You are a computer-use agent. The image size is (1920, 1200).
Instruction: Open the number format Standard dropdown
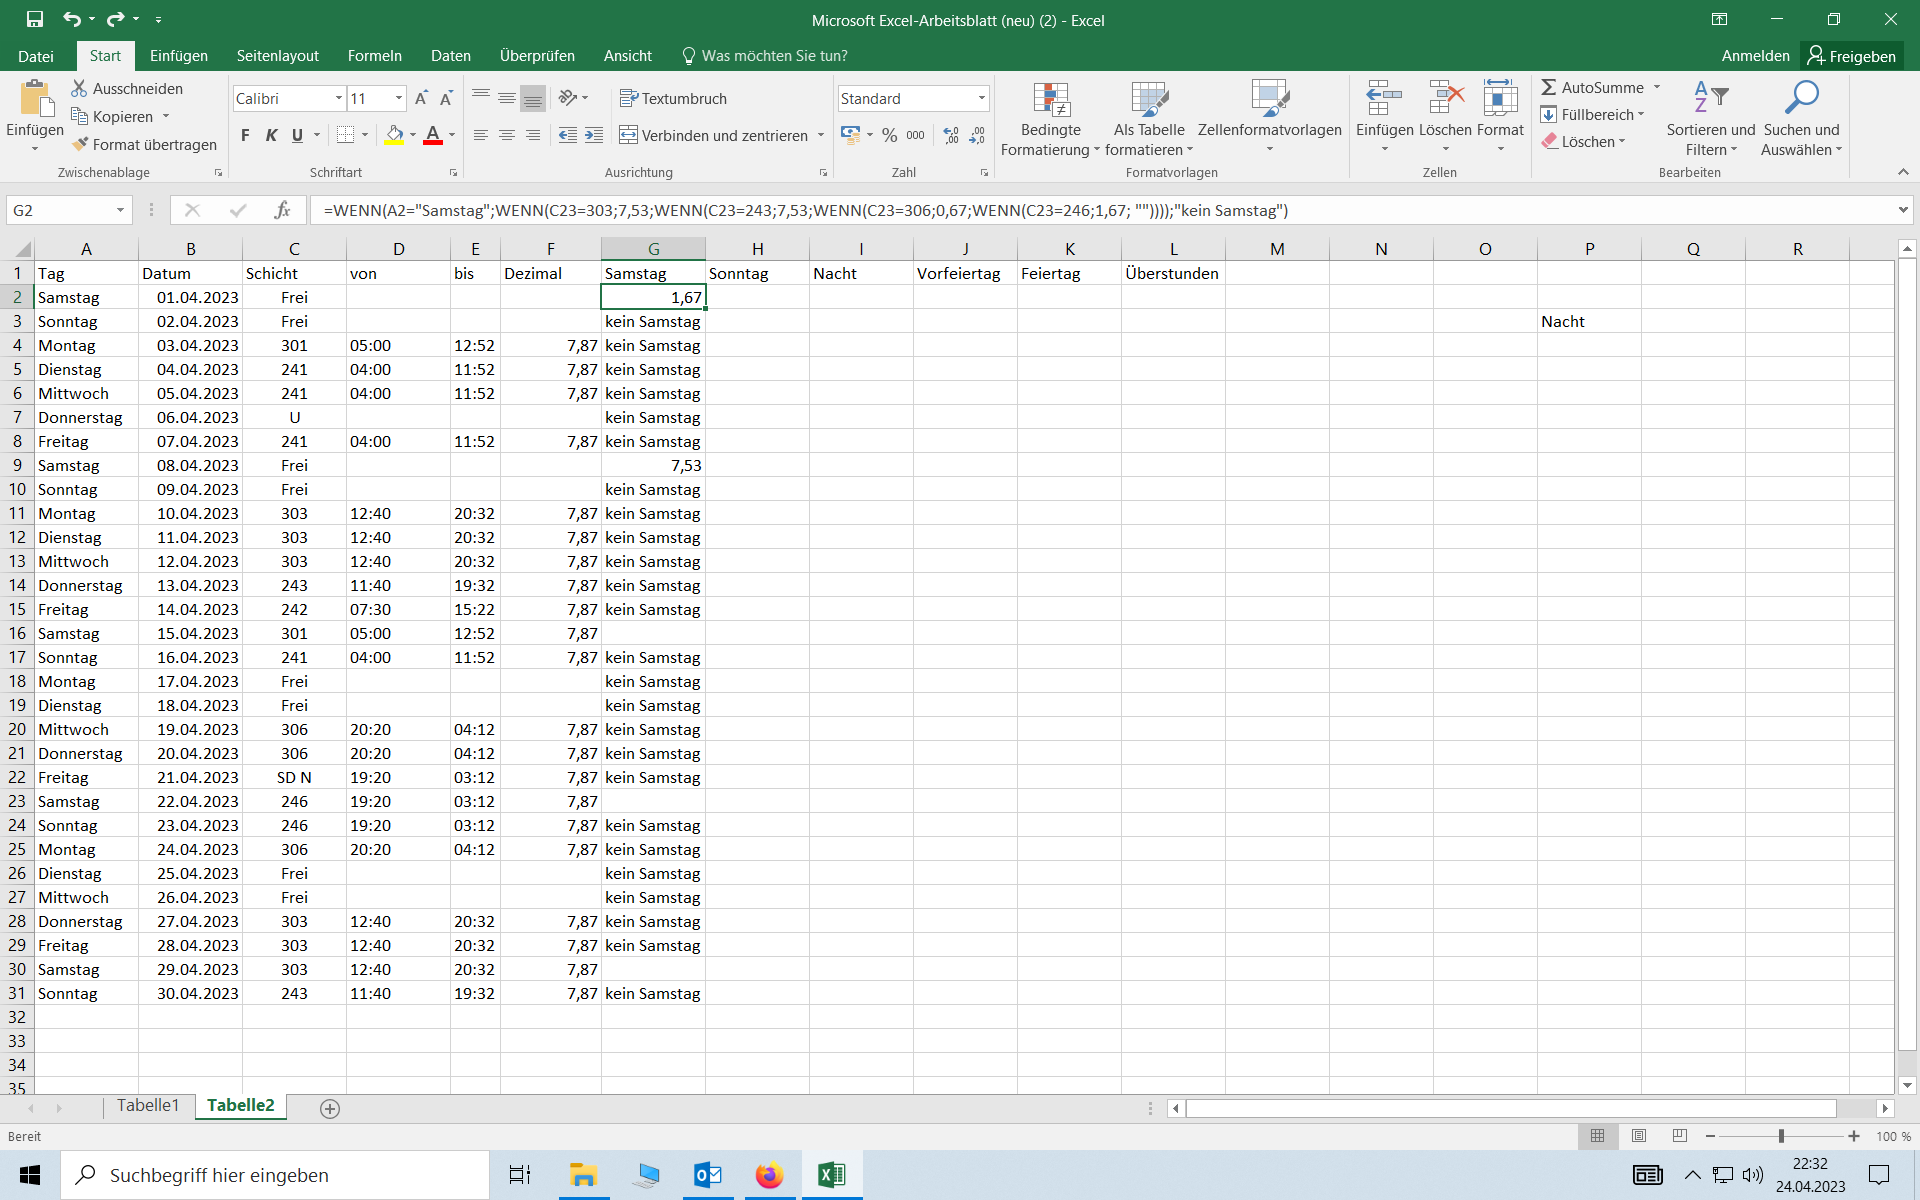pos(981,98)
